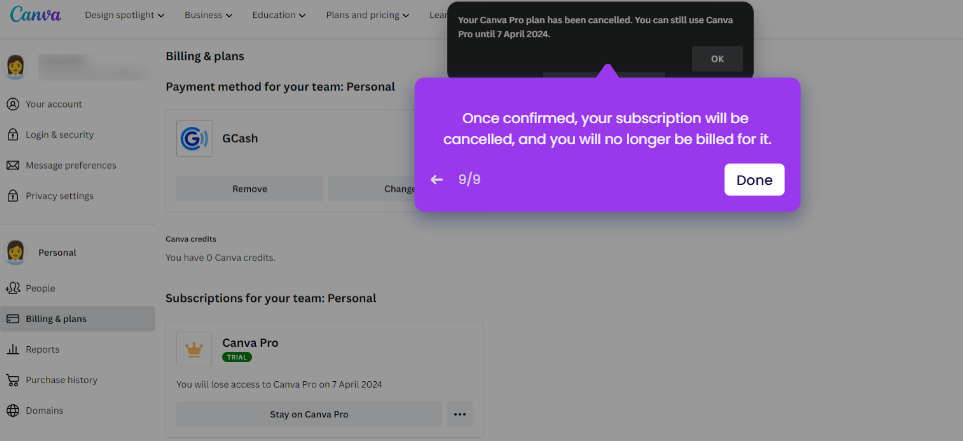Open Purchase history

tap(61, 380)
